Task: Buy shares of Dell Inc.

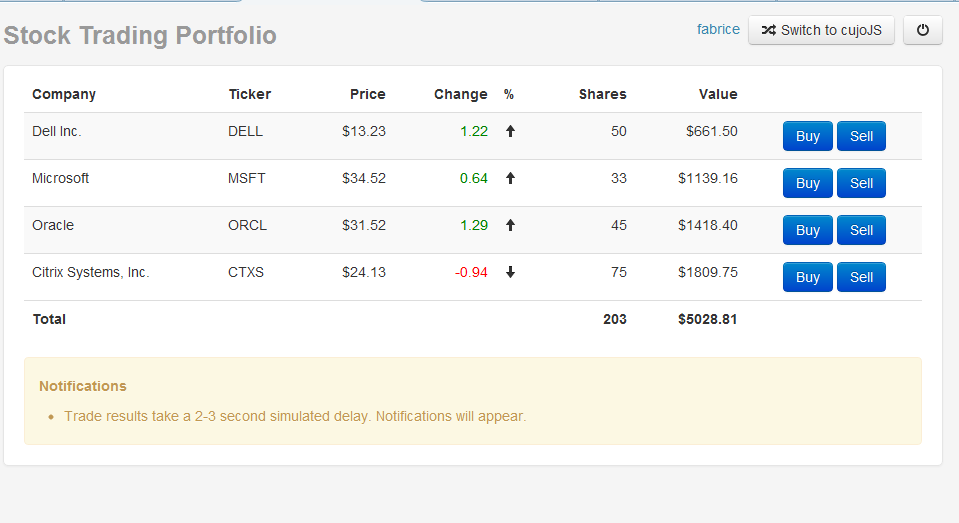Action: 807,136
